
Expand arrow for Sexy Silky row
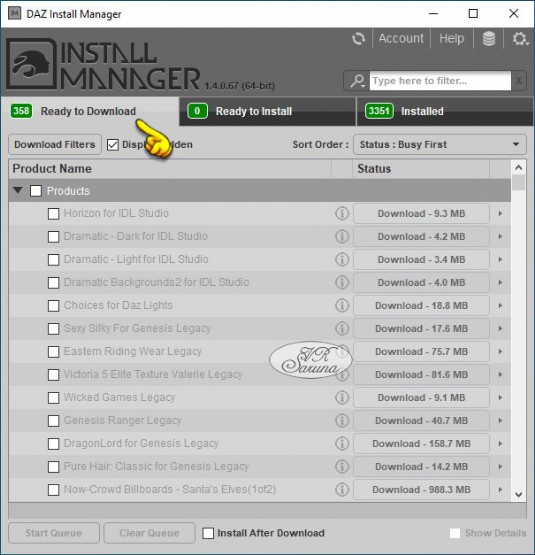tap(500, 328)
